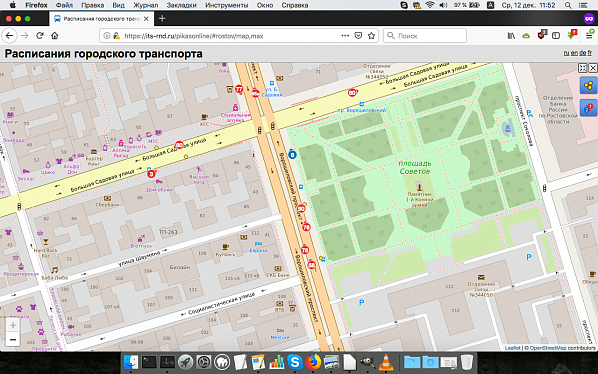
Task: Click the улица Шаумяна street label
Action: (139, 258)
